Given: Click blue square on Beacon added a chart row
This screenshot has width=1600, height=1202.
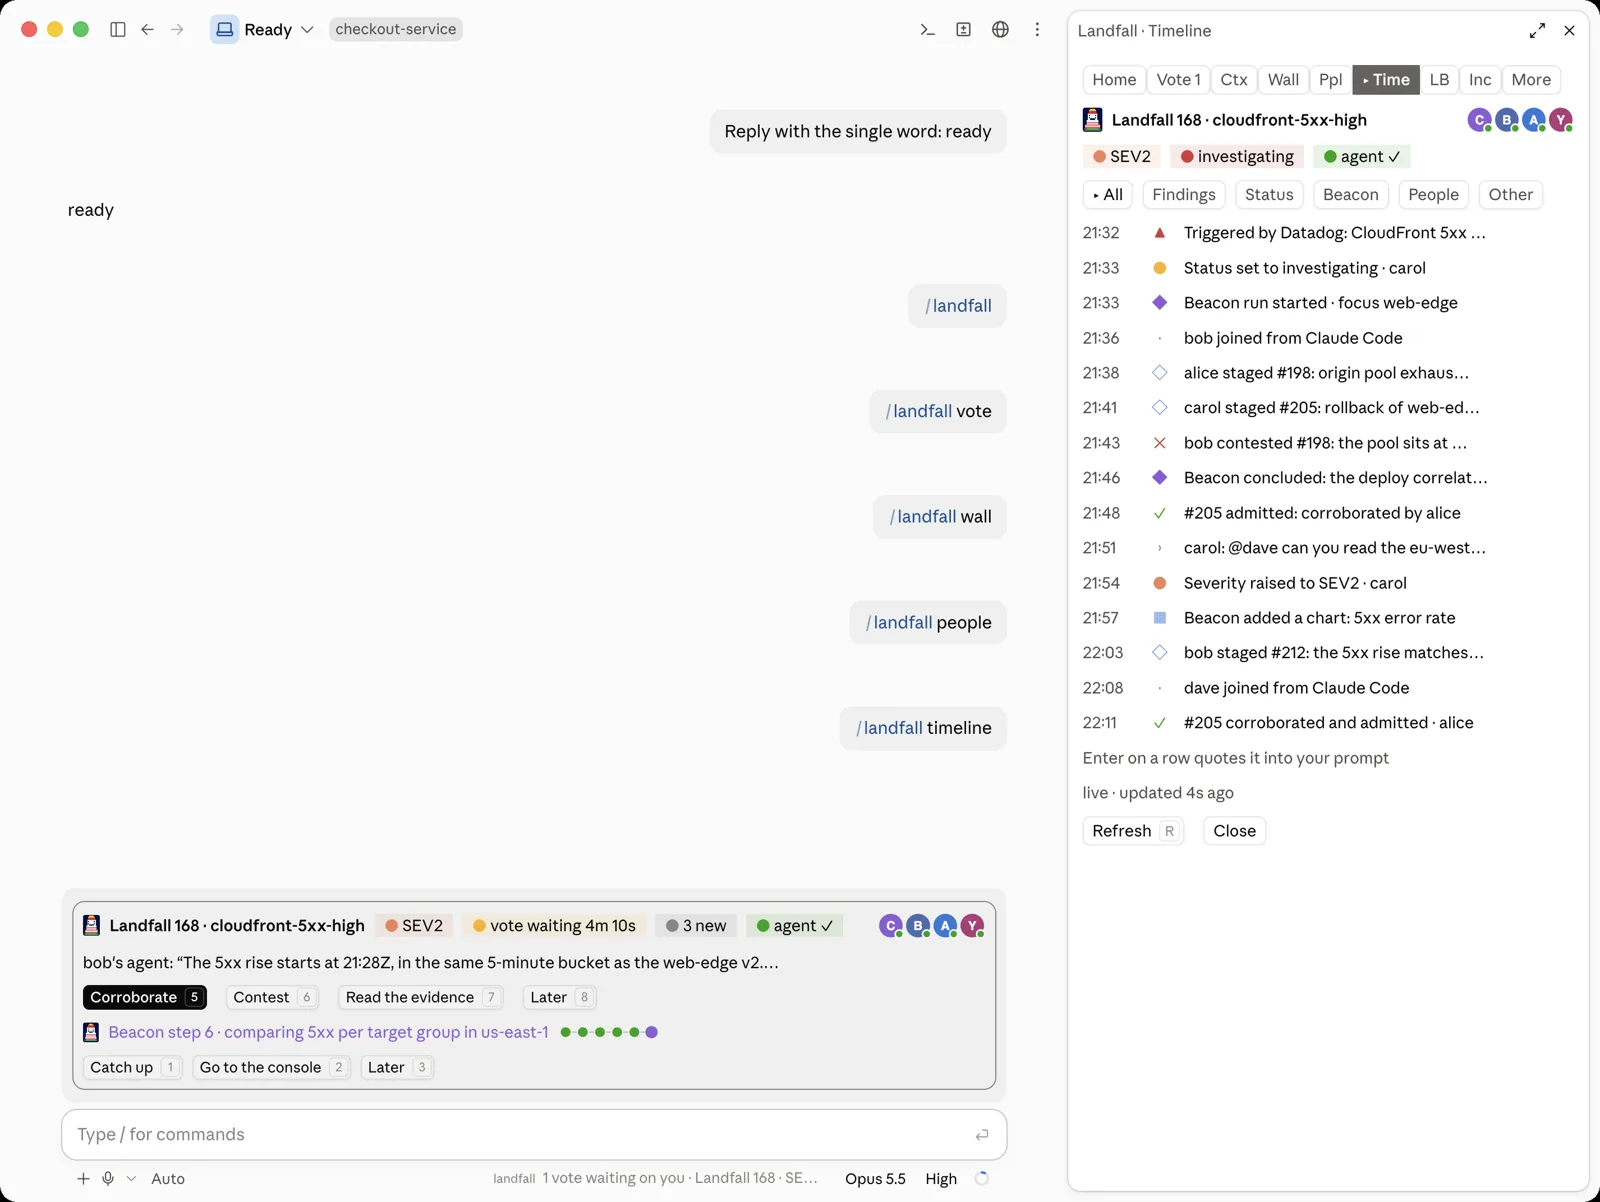Looking at the screenshot, I should tap(1160, 618).
